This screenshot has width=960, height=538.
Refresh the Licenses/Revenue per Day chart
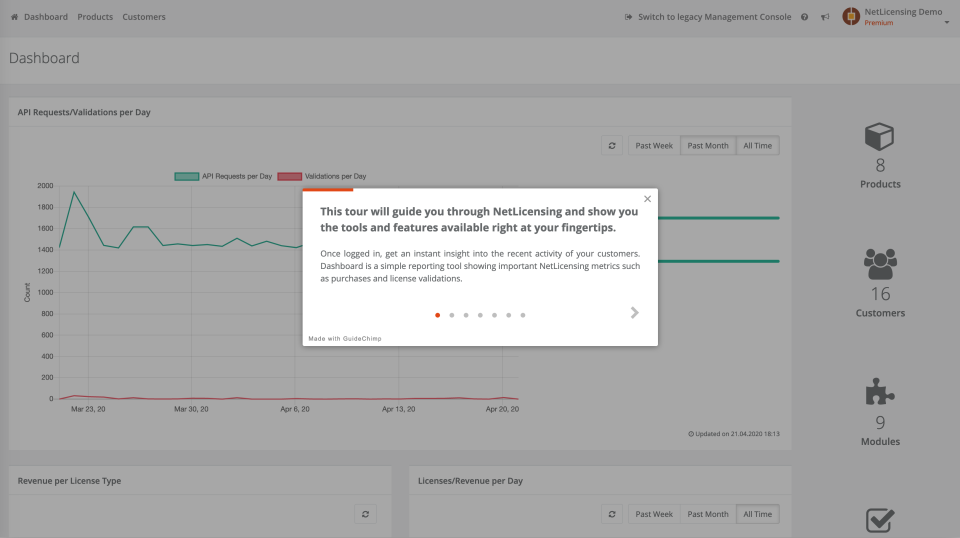(613, 514)
